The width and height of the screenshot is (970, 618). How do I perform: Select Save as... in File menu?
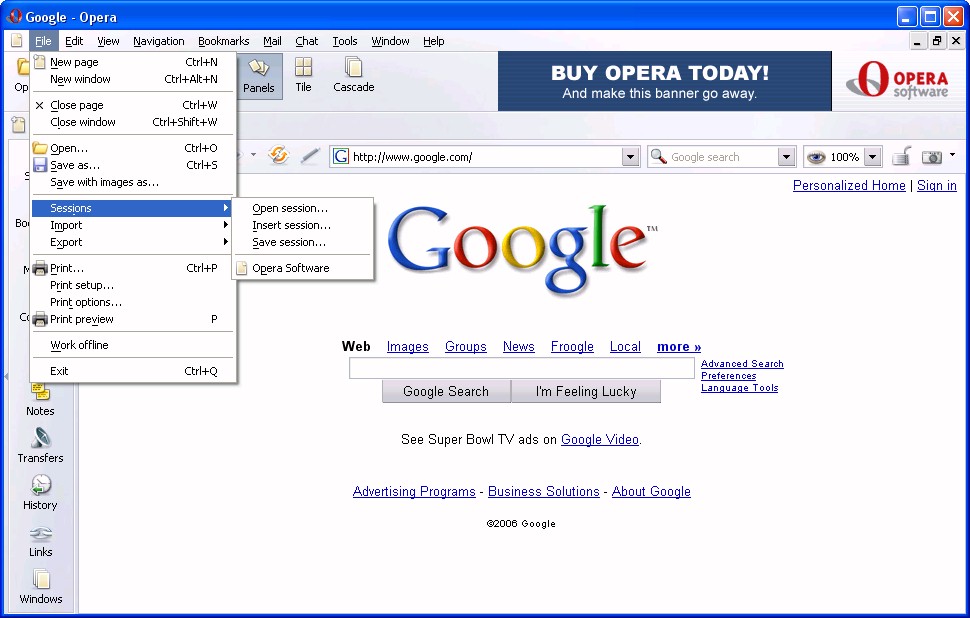133,165
